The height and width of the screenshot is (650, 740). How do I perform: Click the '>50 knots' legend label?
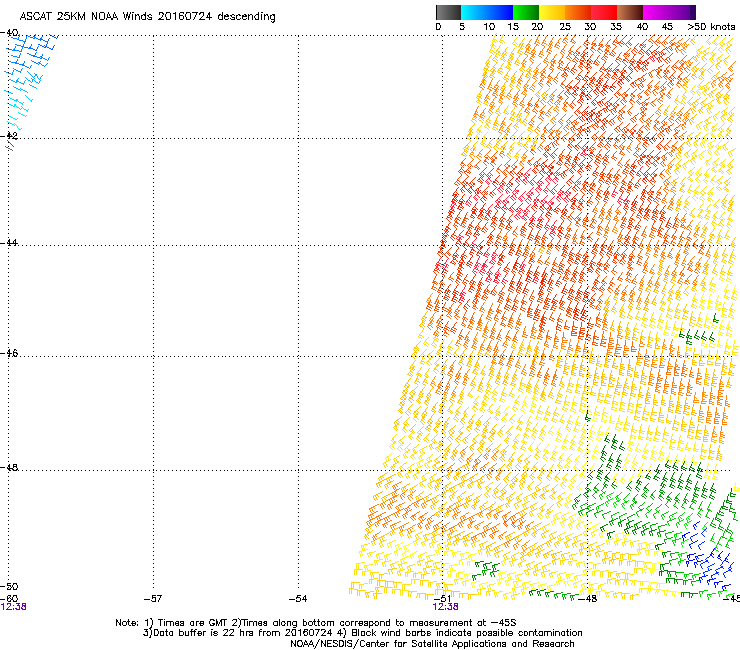711,27
